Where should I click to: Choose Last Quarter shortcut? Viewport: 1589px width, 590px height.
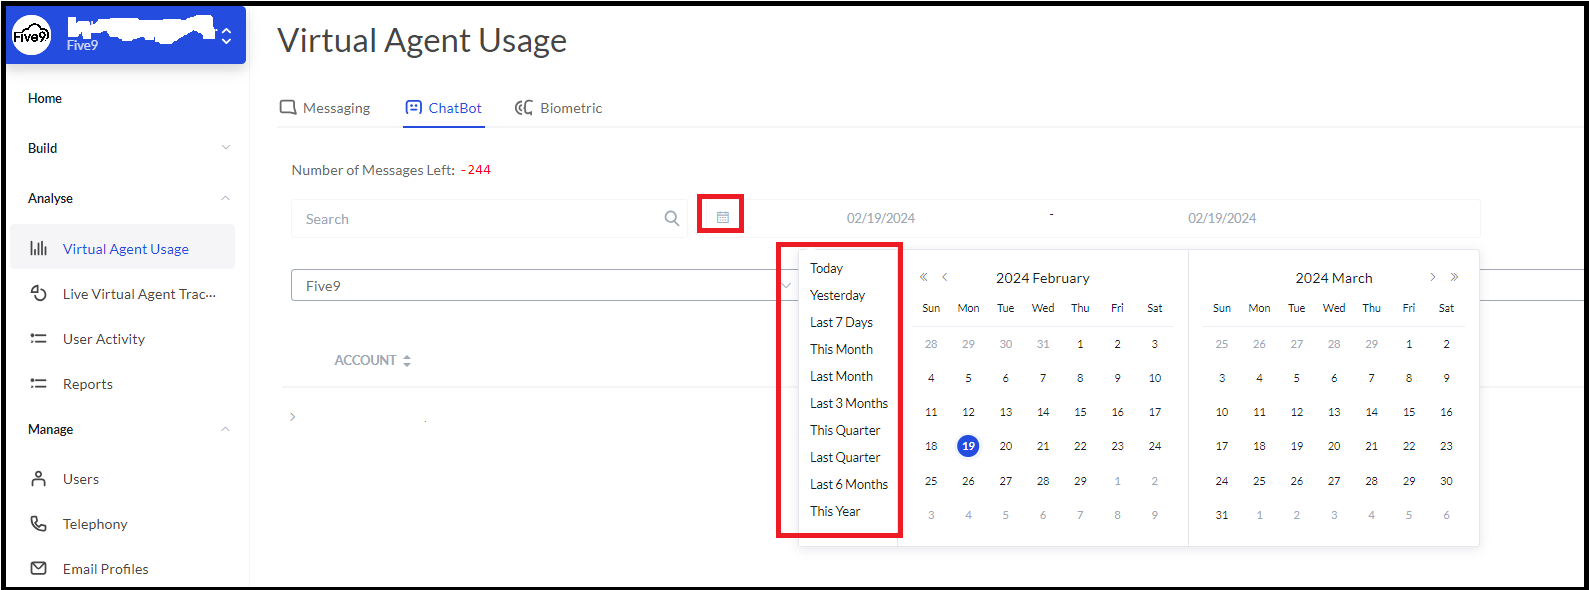(845, 457)
